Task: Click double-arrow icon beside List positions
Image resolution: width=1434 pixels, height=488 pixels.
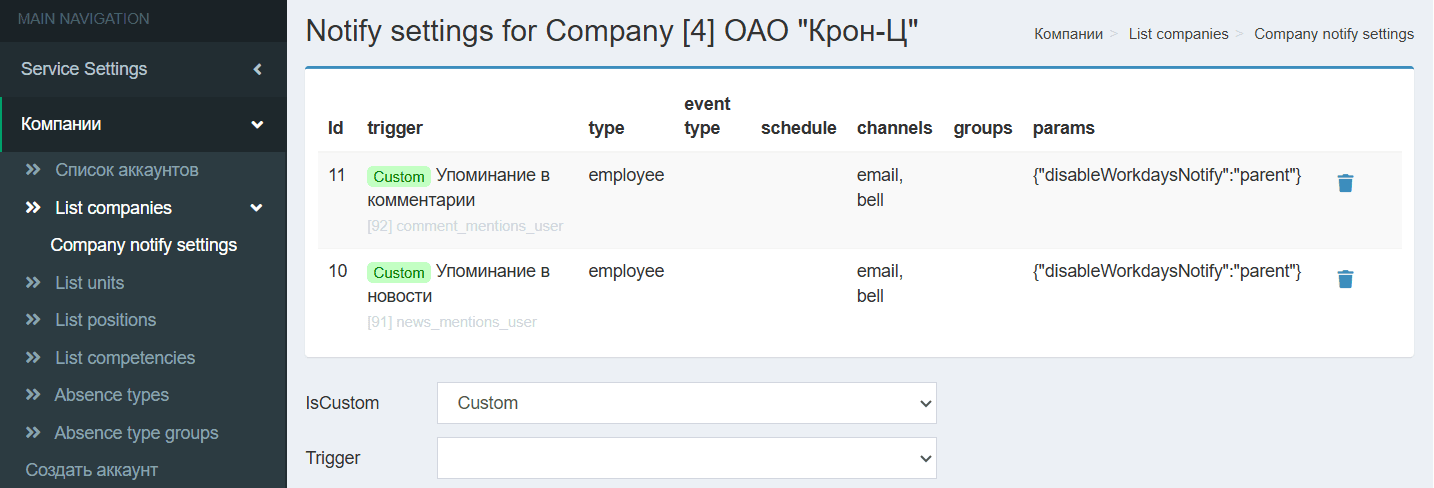Action: [34, 320]
